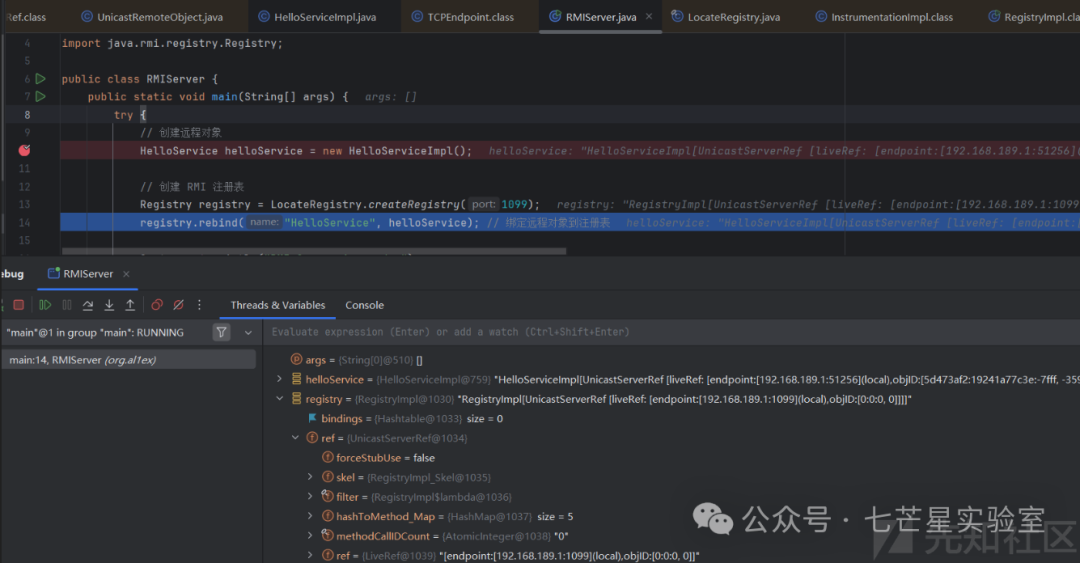Click the horizontal editor scrollbar
Image resolution: width=1080 pixels, height=563 pixels.
[x=313, y=252]
